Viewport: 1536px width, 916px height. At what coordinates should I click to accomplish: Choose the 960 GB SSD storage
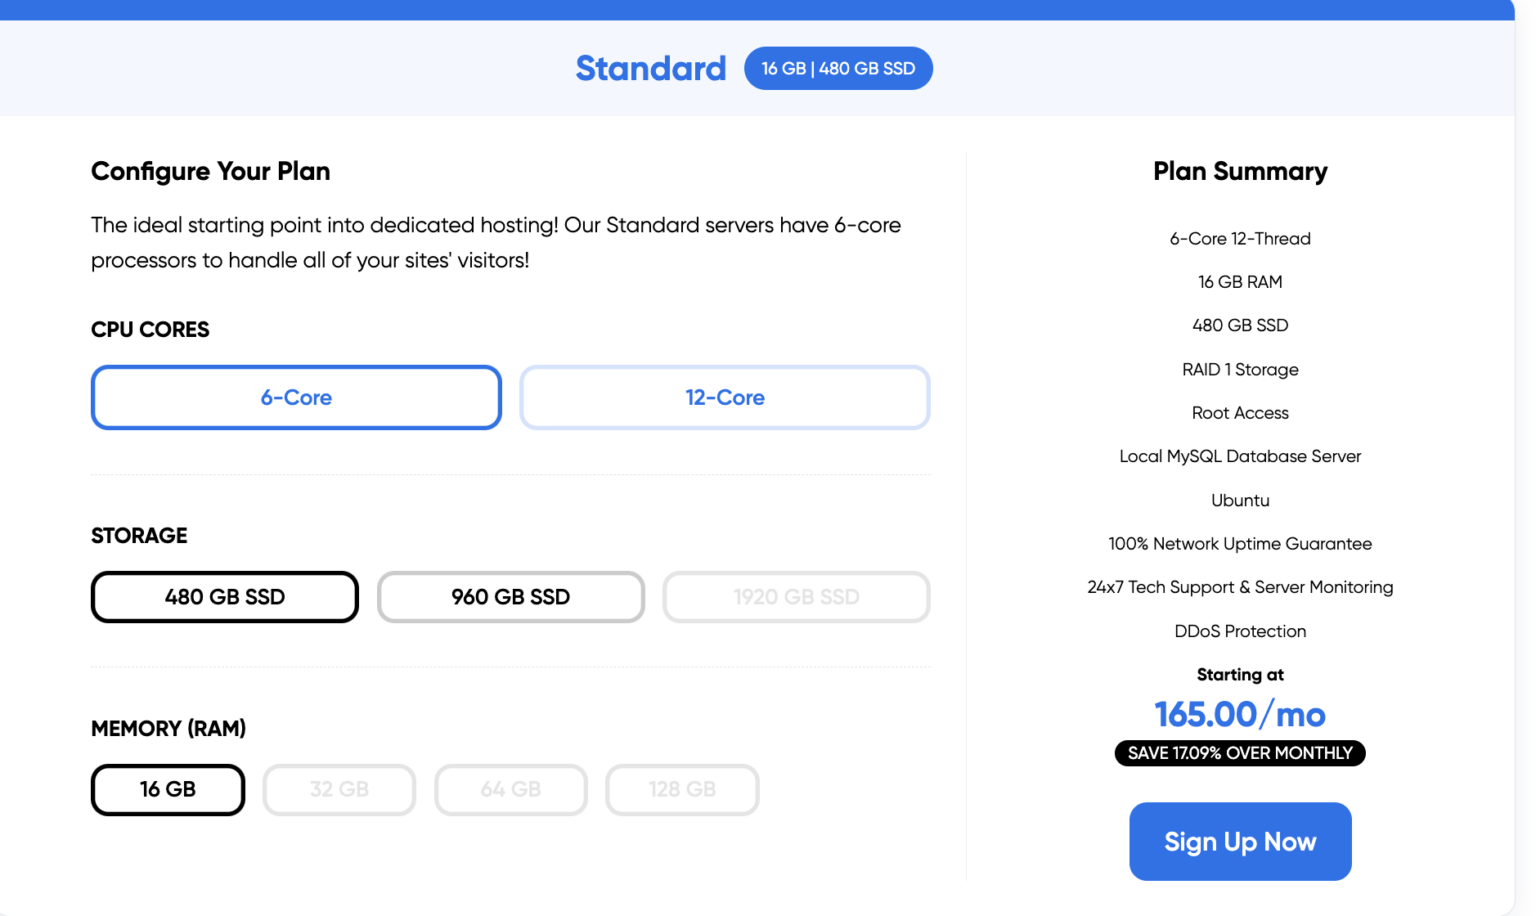tap(510, 597)
